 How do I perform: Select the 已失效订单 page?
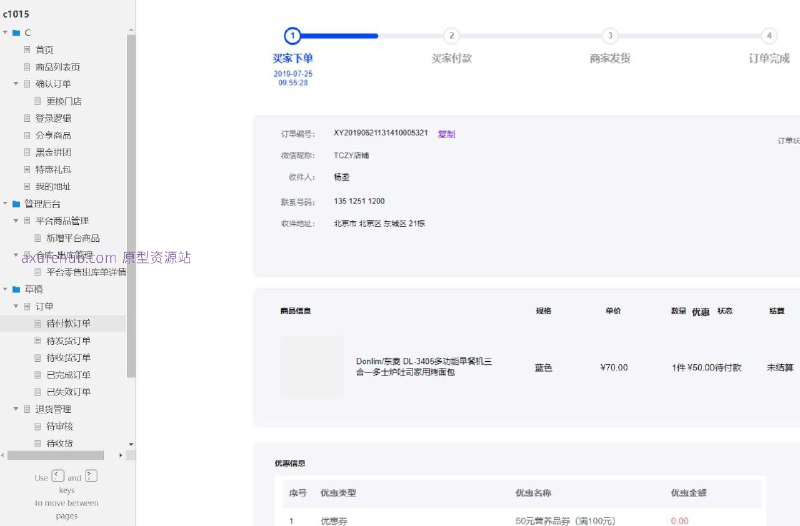pos(68,392)
